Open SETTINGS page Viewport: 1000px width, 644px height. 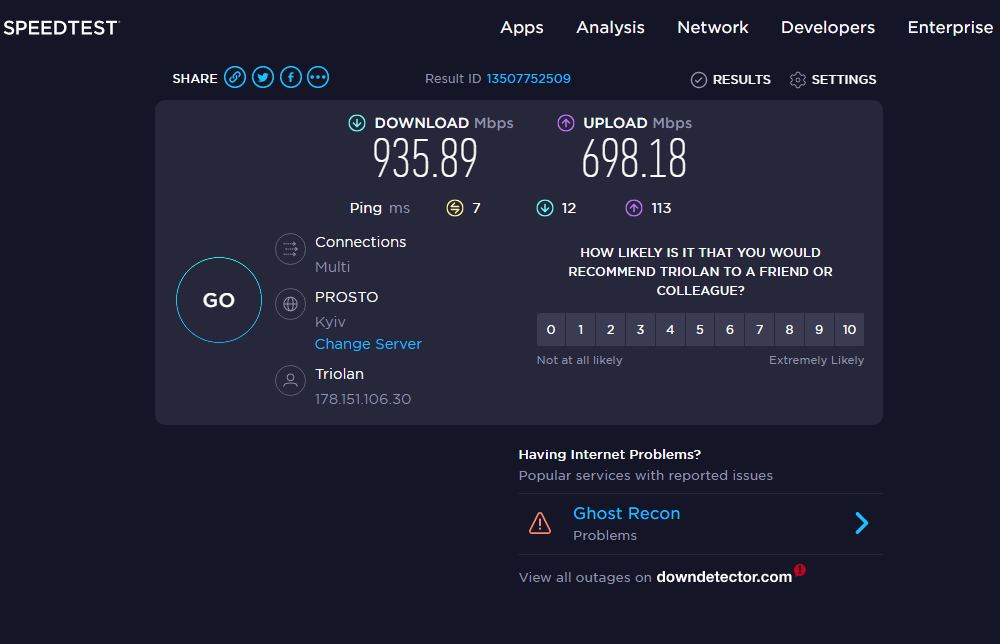click(x=843, y=80)
